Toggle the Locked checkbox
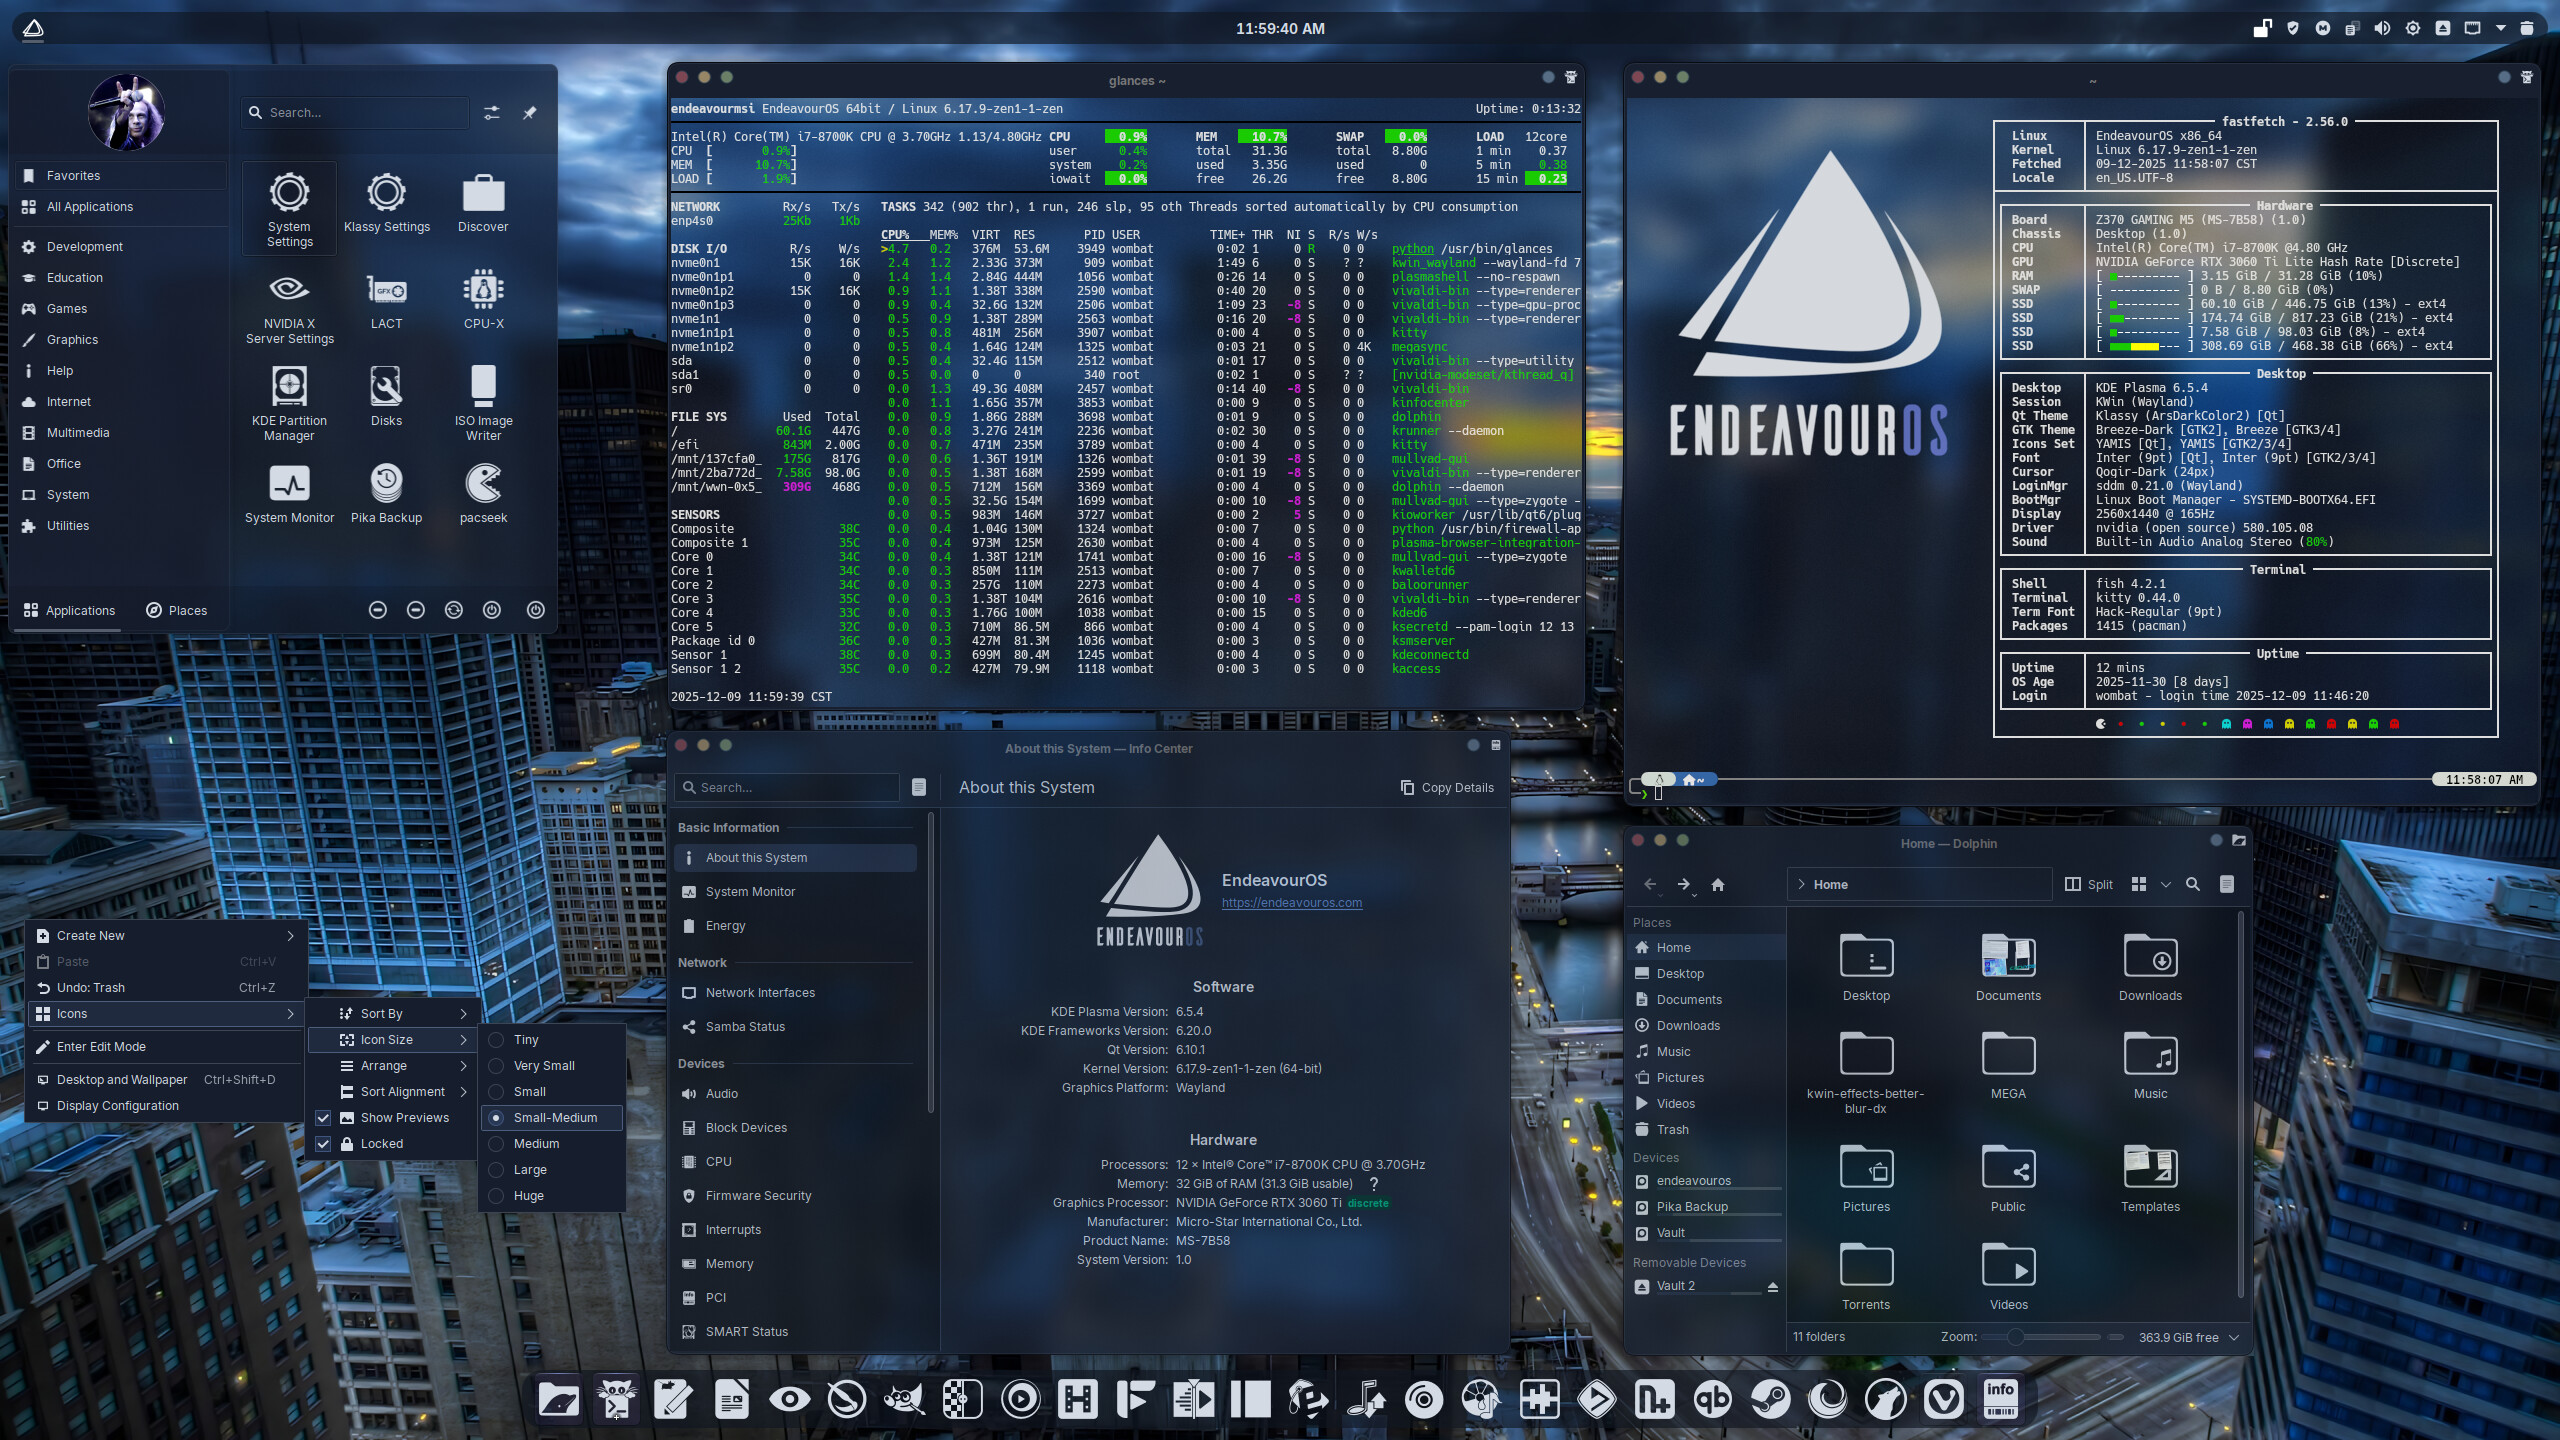 click(381, 1143)
